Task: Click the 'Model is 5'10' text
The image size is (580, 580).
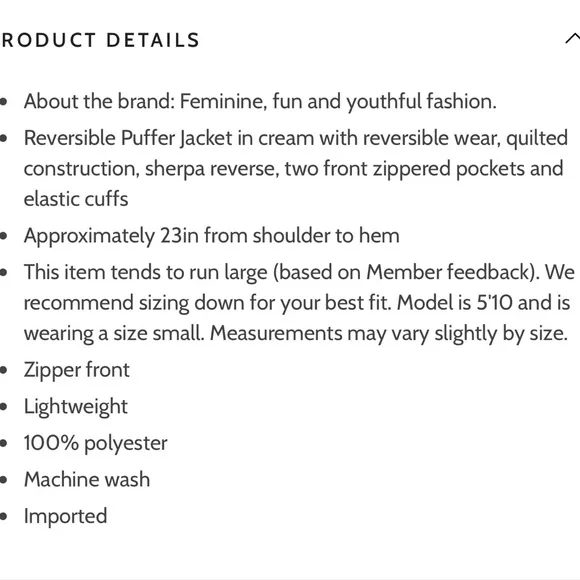Action: point(455,303)
